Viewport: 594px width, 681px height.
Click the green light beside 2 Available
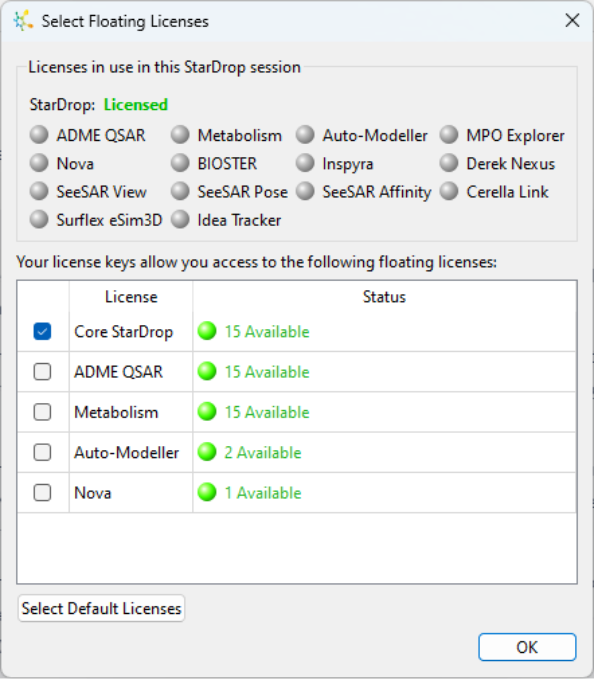coord(207,452)
